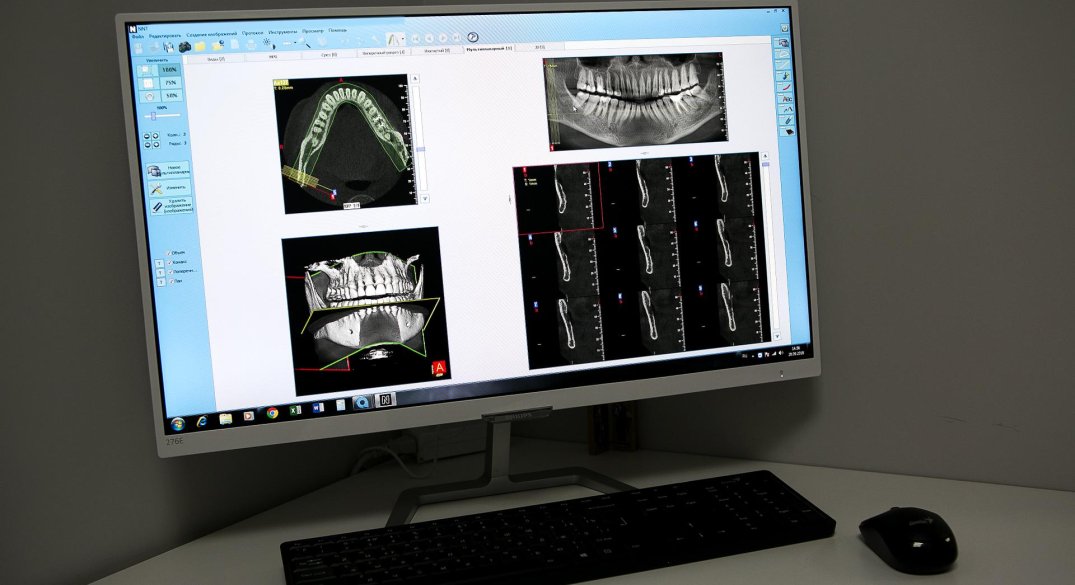
Task: Click the Удалить изображение button
Action: tap(171, 206)
